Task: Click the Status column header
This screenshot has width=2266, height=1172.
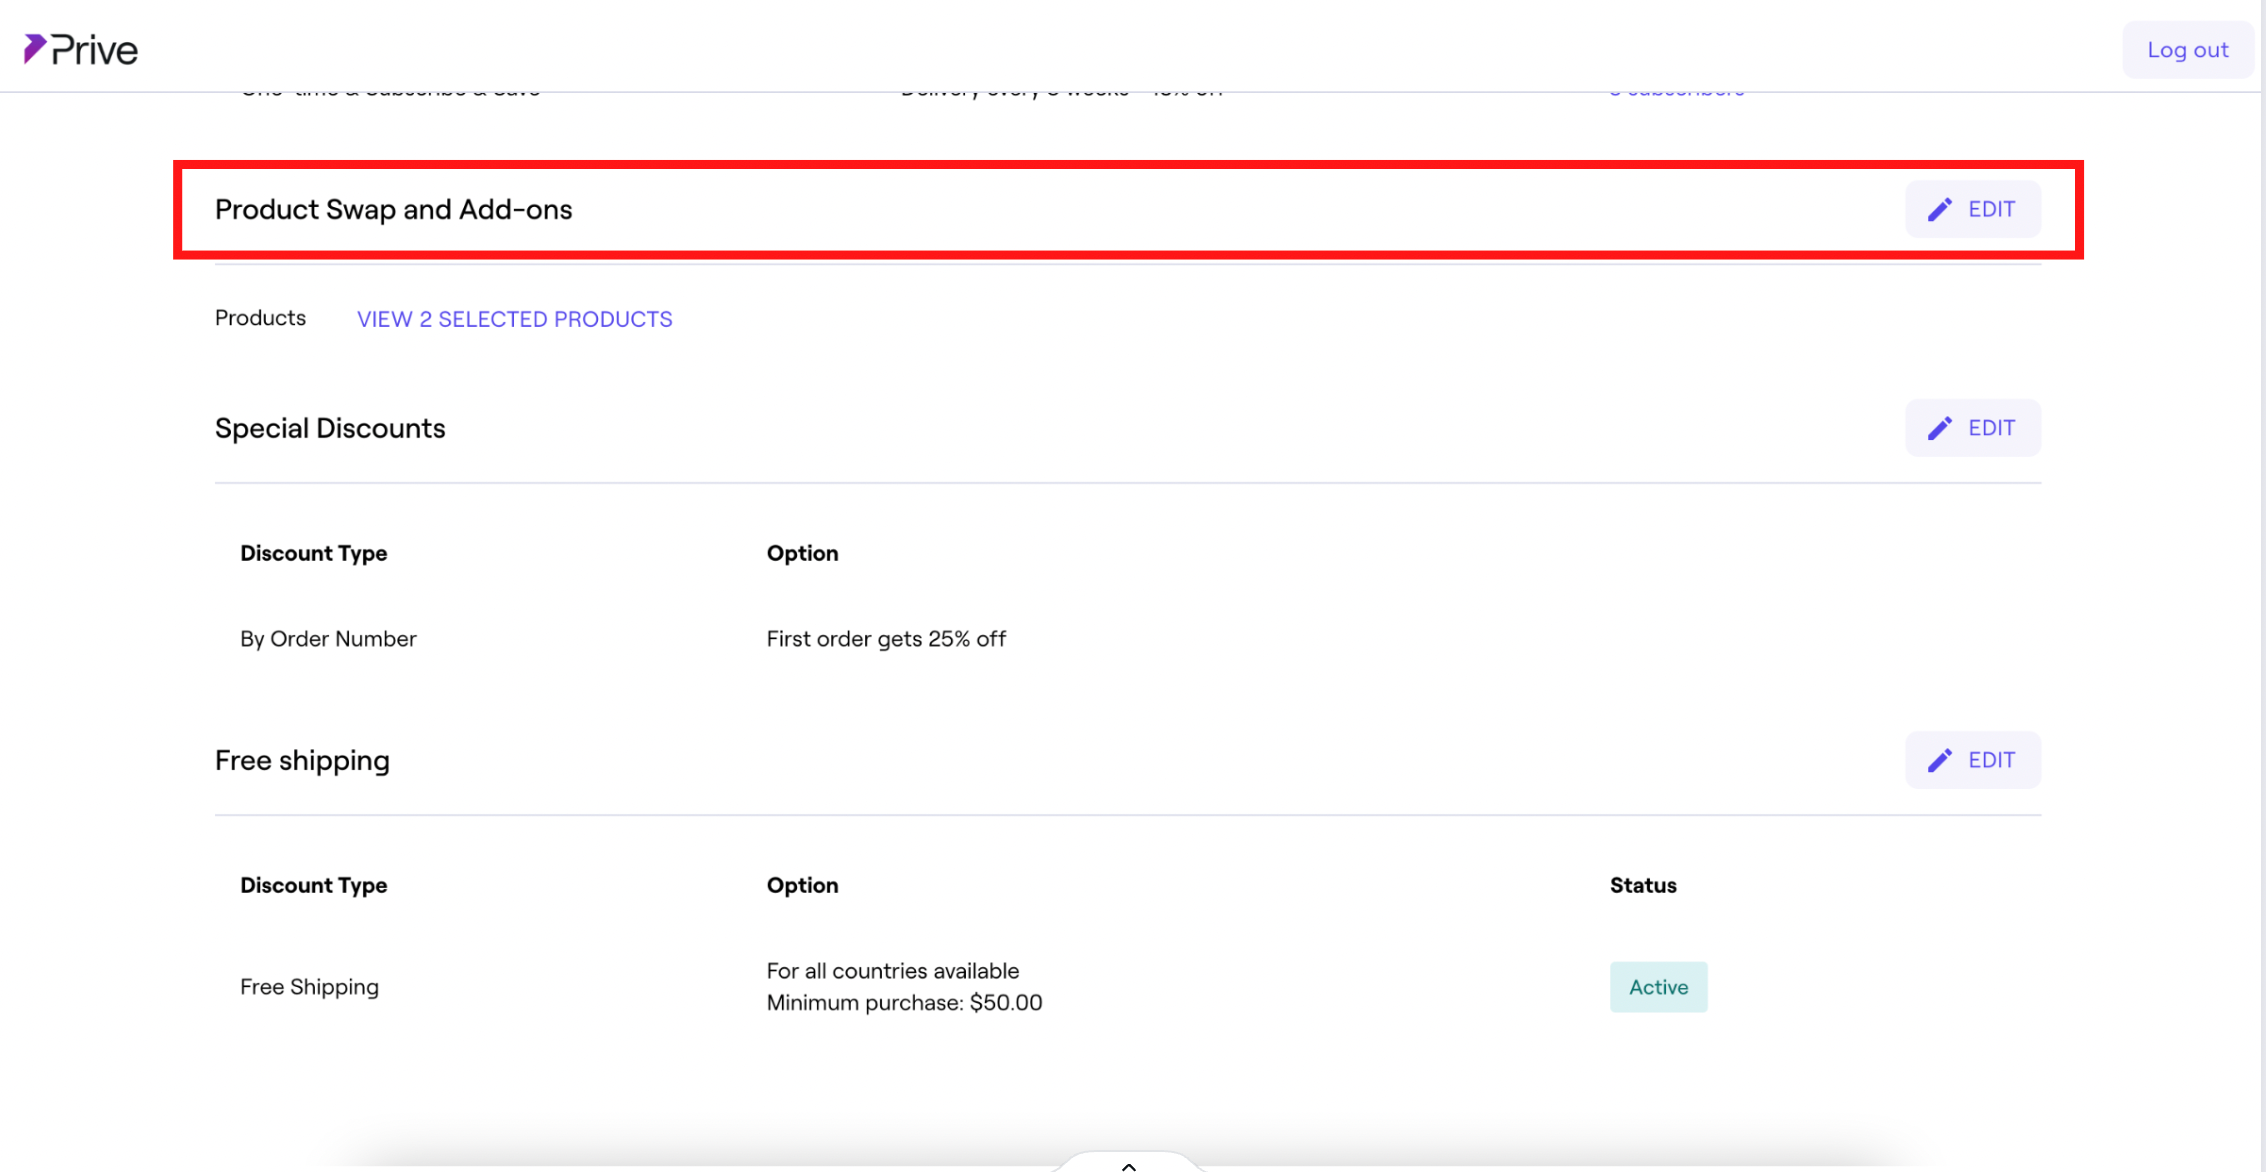Action: [x=1642, y=885]
